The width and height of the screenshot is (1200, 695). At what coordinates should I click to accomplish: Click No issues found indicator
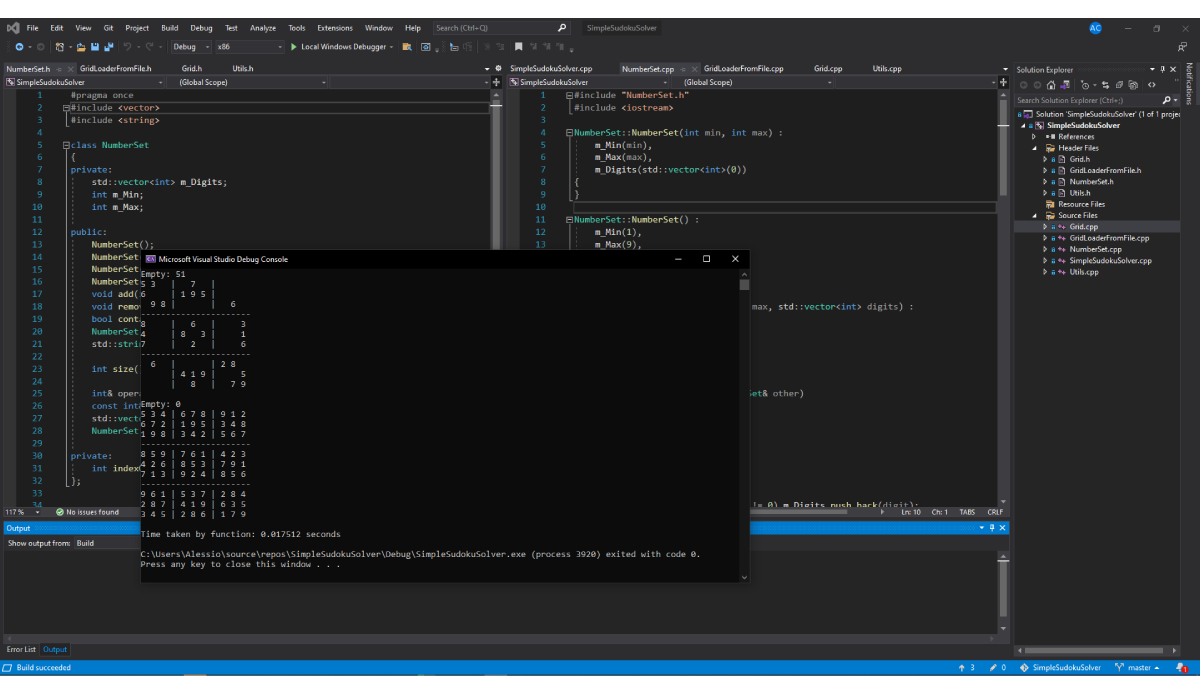(87, 512)
